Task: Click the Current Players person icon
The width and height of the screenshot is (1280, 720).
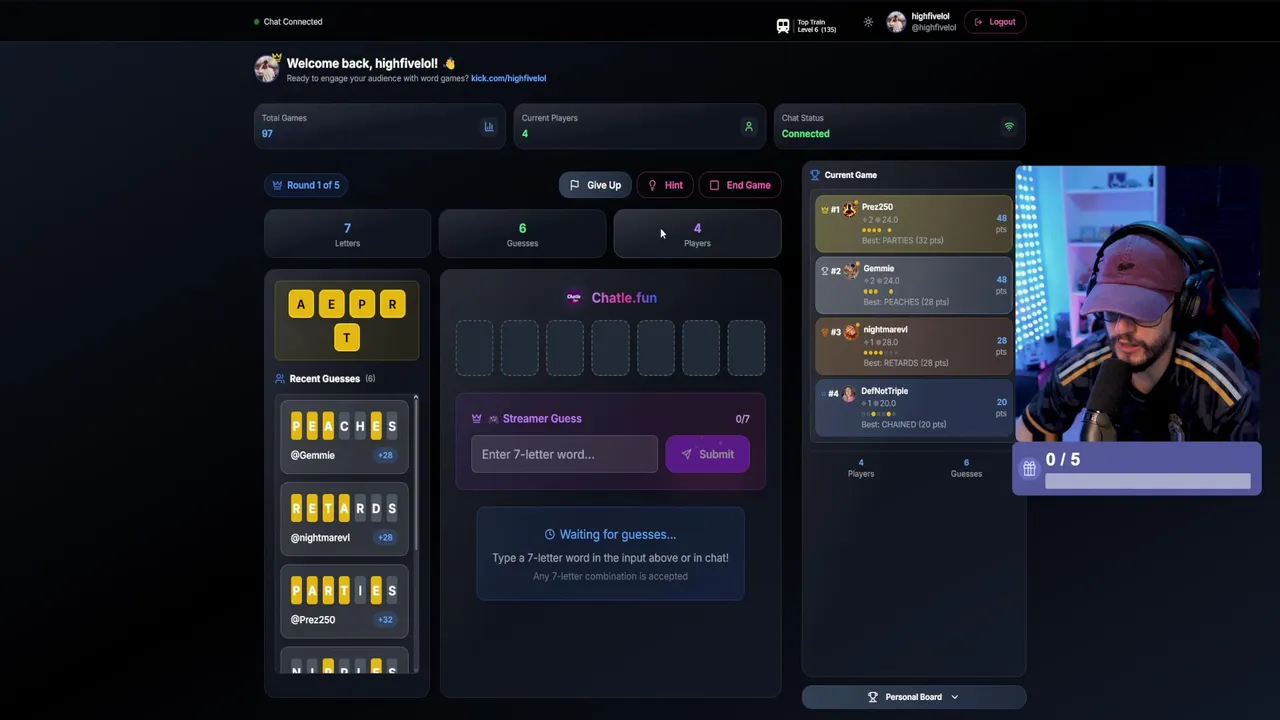Action: (x=748, y=127)
